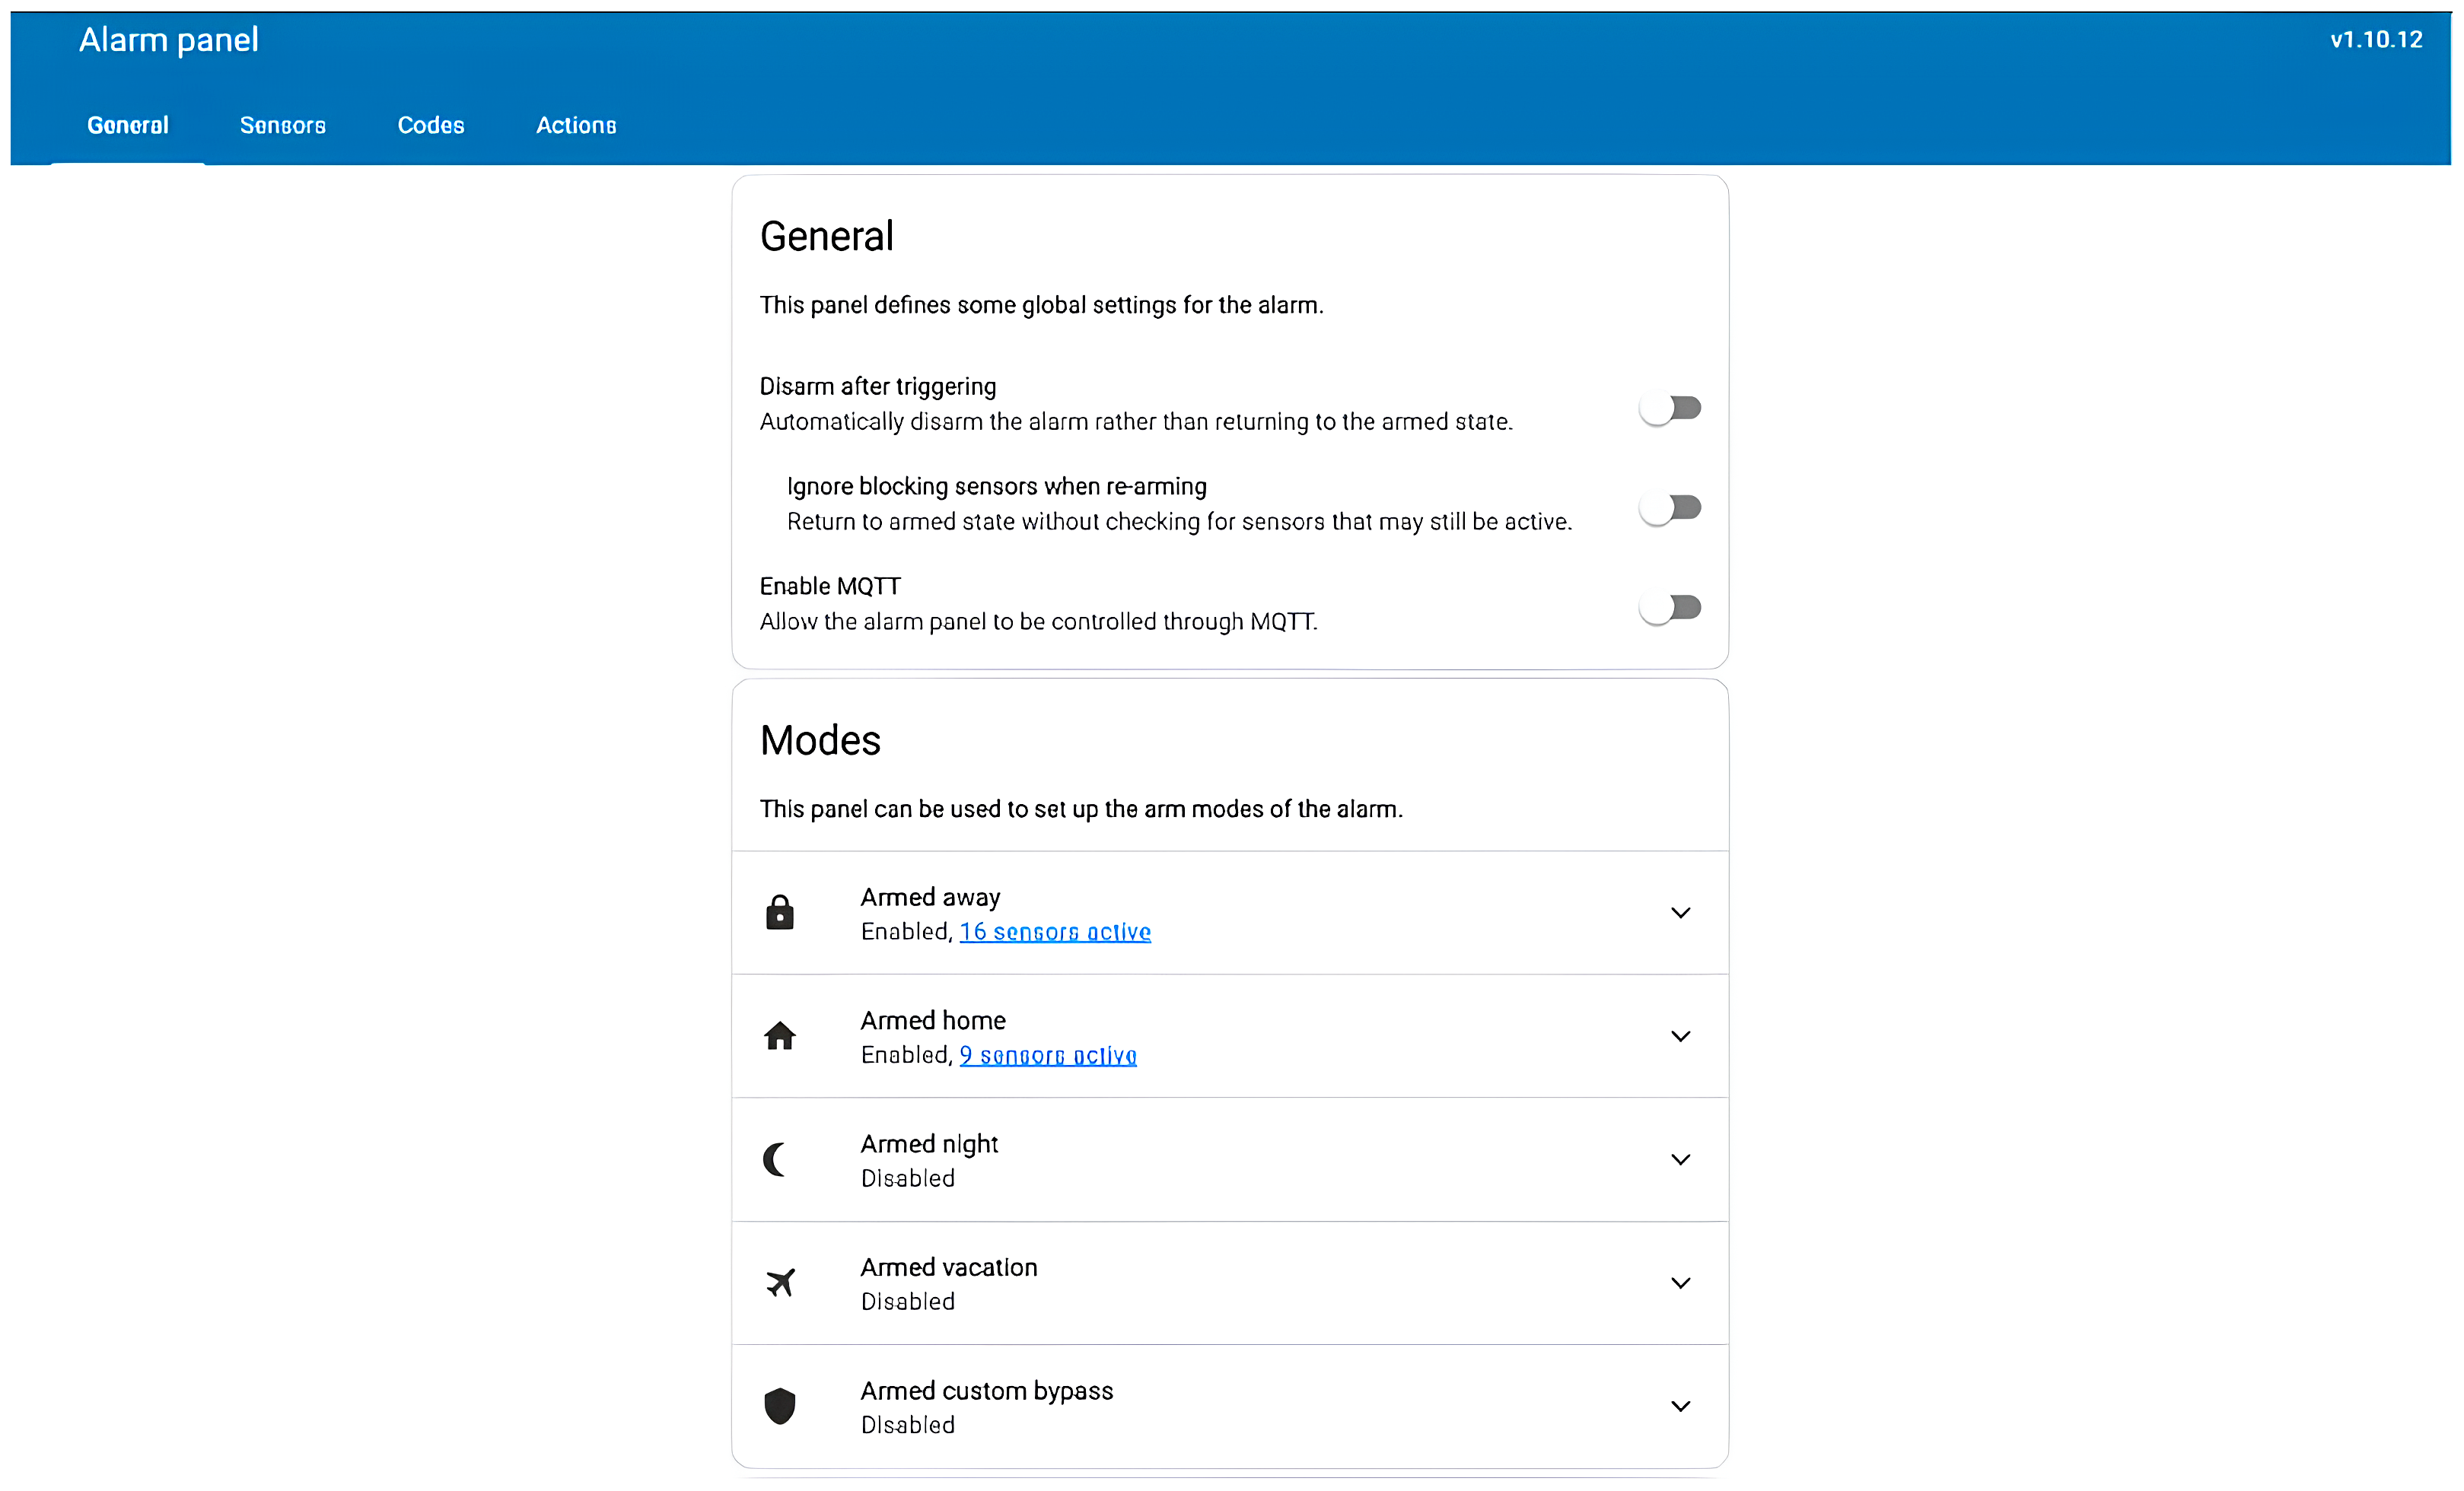
Task: Open the 9 sensors active link
Action: 1047,1055
